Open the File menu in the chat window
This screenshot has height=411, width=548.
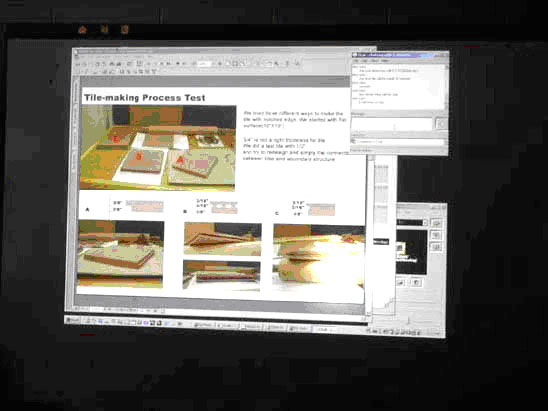tap(355, 61)
